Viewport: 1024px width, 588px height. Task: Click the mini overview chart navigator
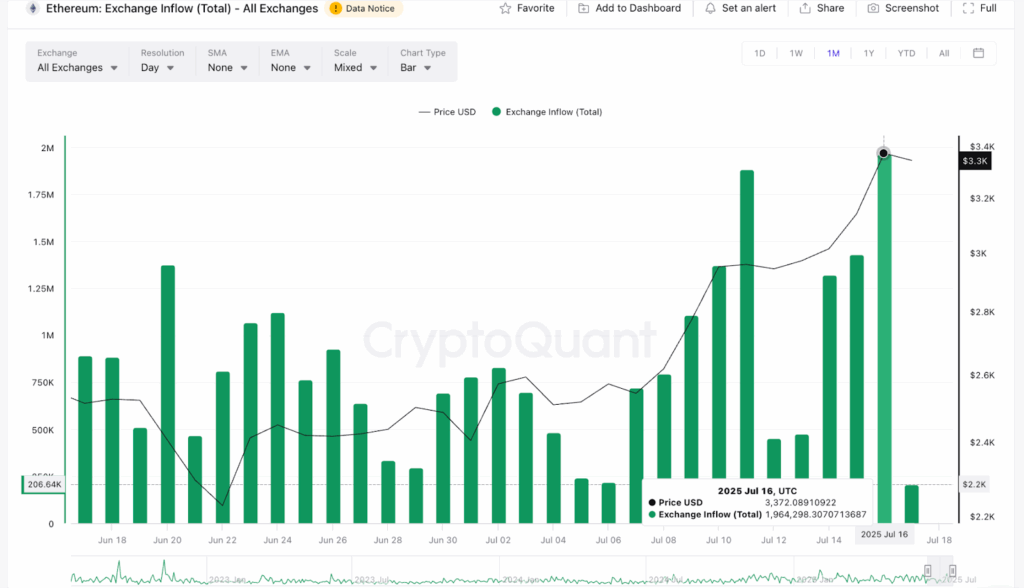[512, 571]
